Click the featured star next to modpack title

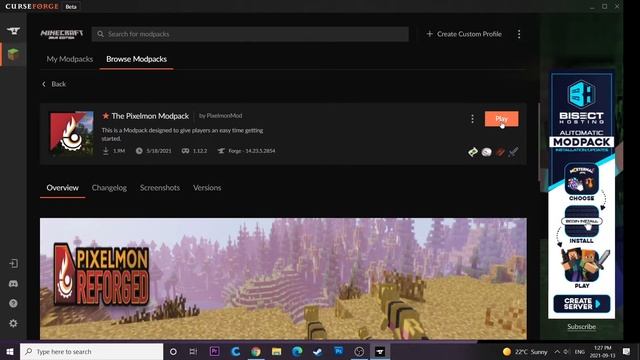(x=106, y=116)
